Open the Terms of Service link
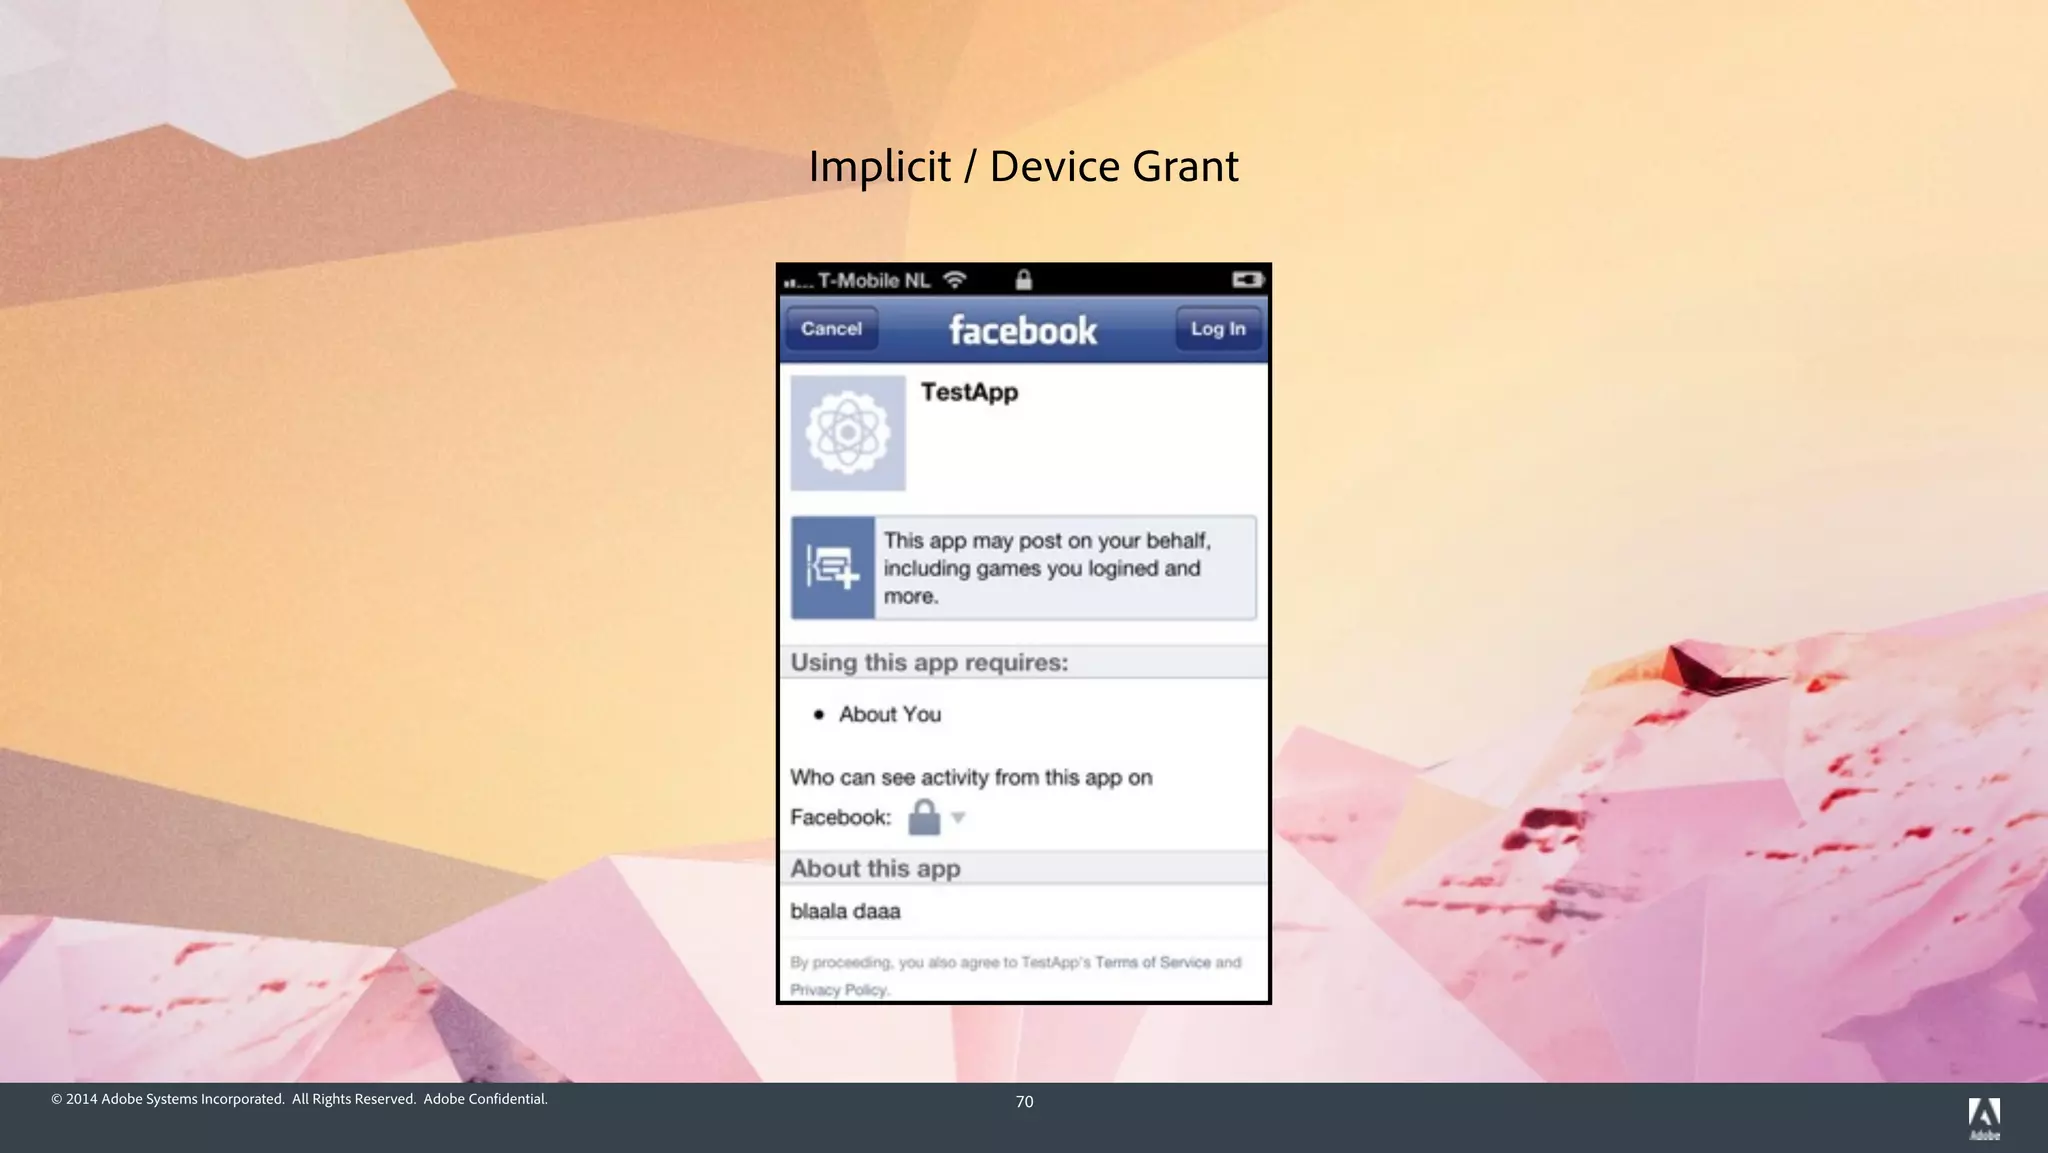This screenshot has height=1153, width=2048. click(x=1152, y=962)
